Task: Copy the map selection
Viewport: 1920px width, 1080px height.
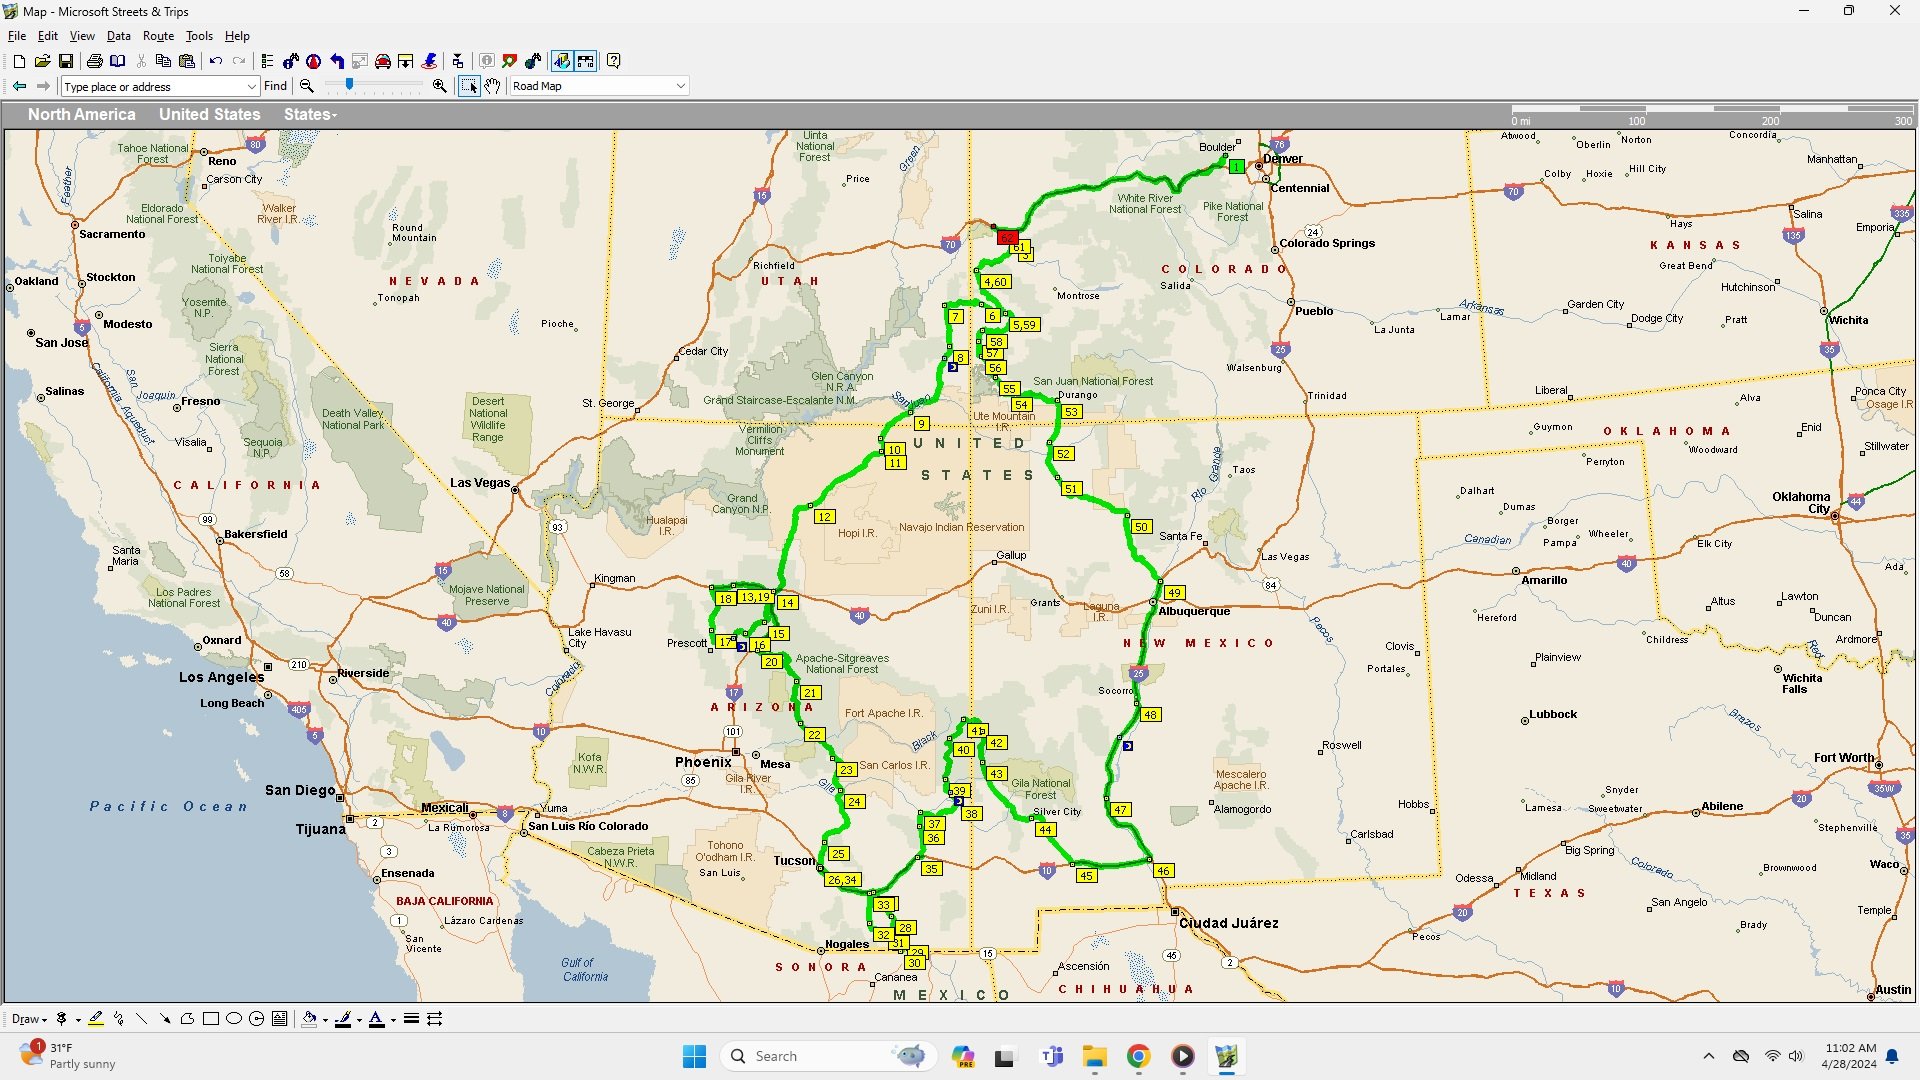Action: tap(163, 61)
